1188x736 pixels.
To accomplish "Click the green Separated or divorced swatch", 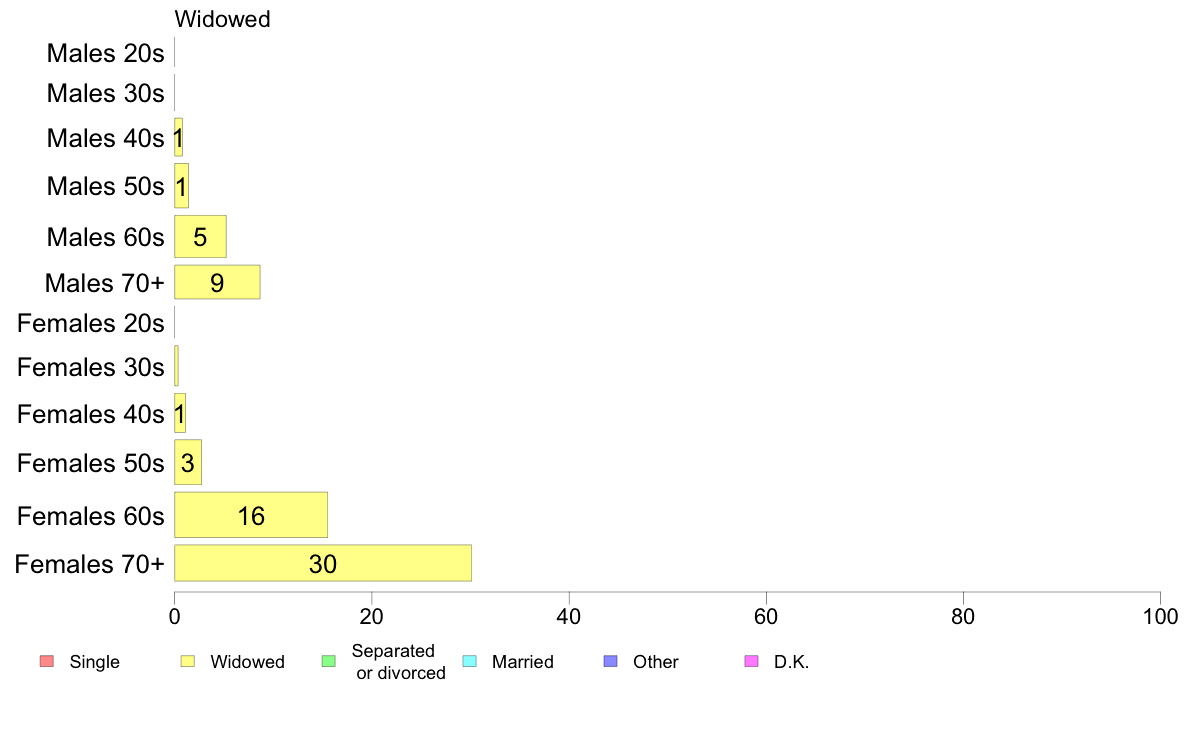I will [329, 661].
